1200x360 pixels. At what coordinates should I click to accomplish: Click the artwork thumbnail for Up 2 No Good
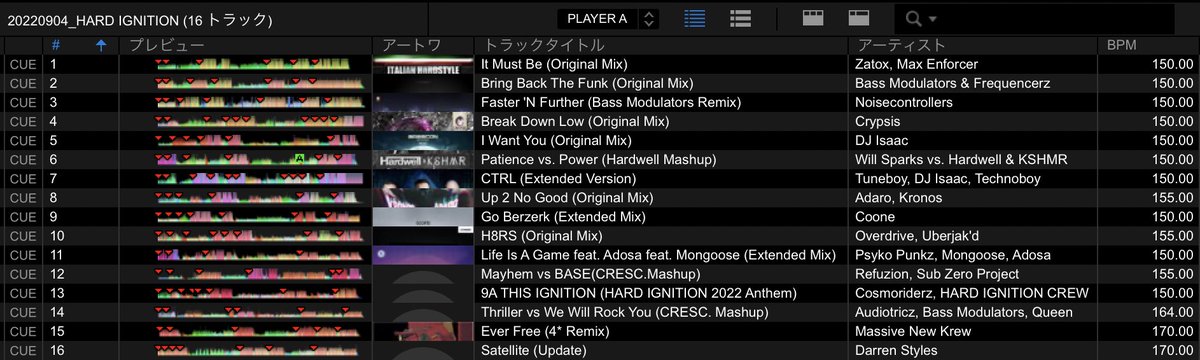[423, 197]
